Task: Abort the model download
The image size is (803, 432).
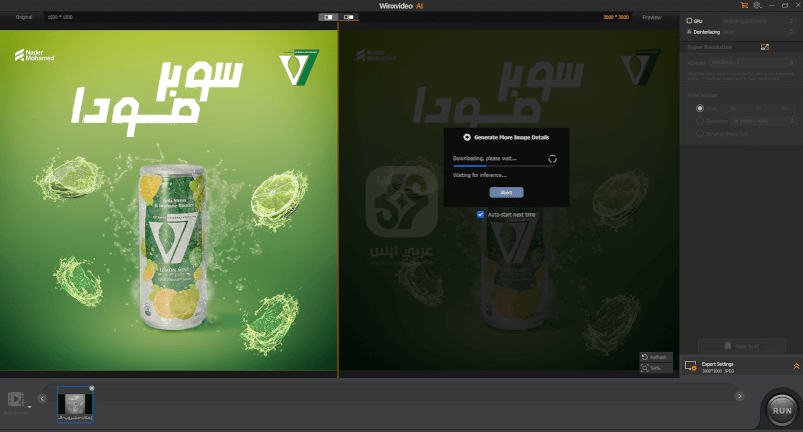Action: click(506, 192)
